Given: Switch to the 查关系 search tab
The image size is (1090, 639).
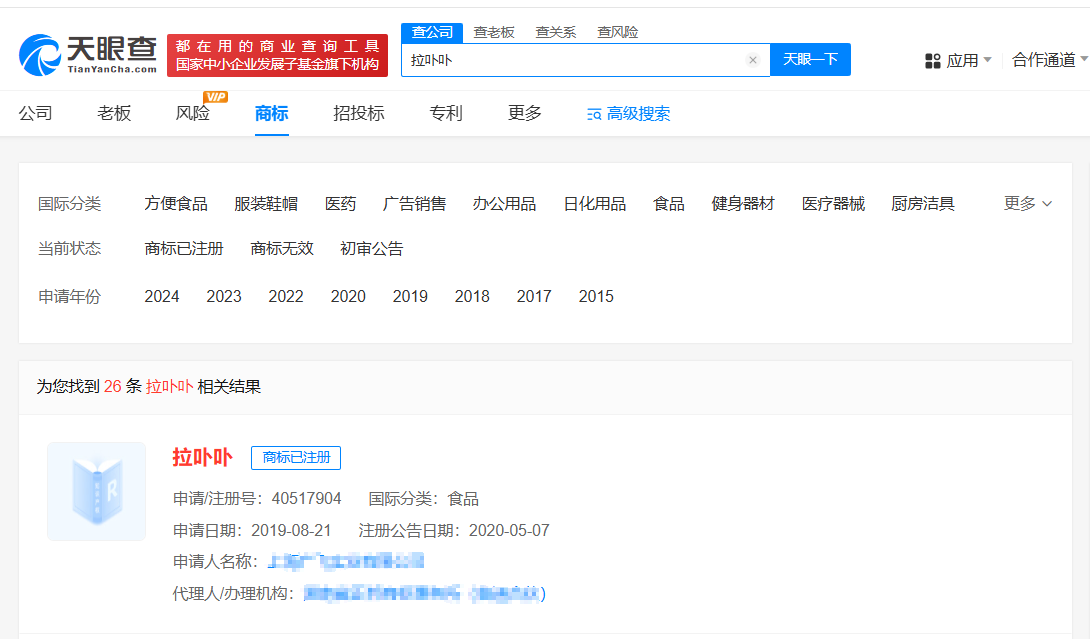Looking at the screenshot, I should 556,32.
